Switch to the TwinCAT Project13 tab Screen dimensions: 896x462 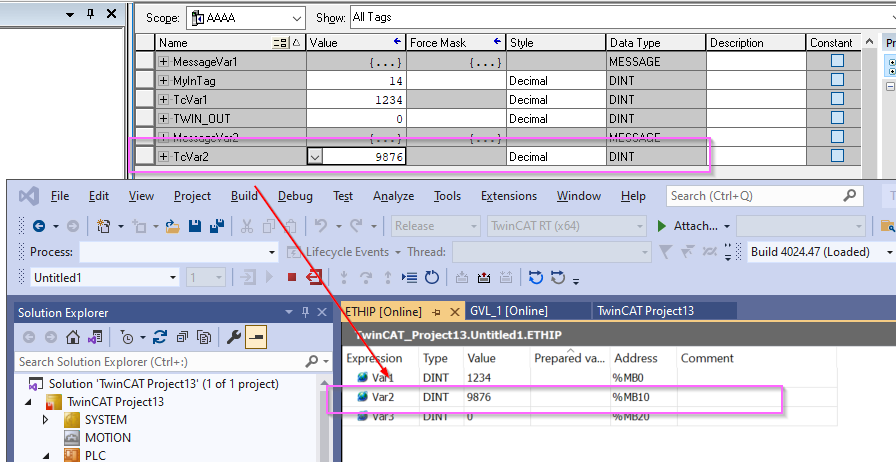coord(645,311)
